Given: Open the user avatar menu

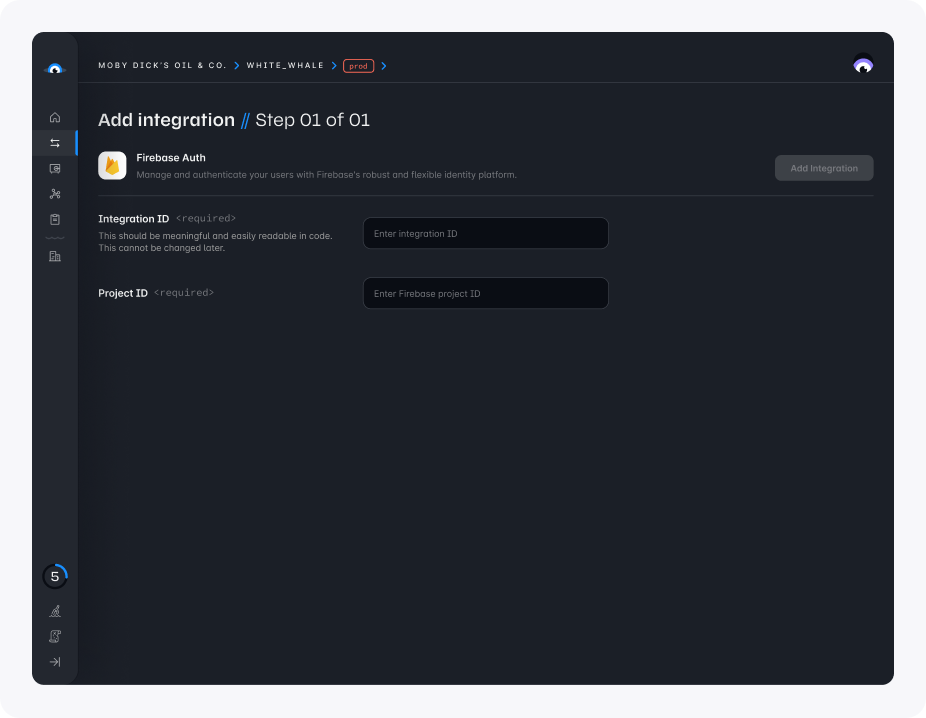Looking at the screenshot, I should tap(863, 64).
